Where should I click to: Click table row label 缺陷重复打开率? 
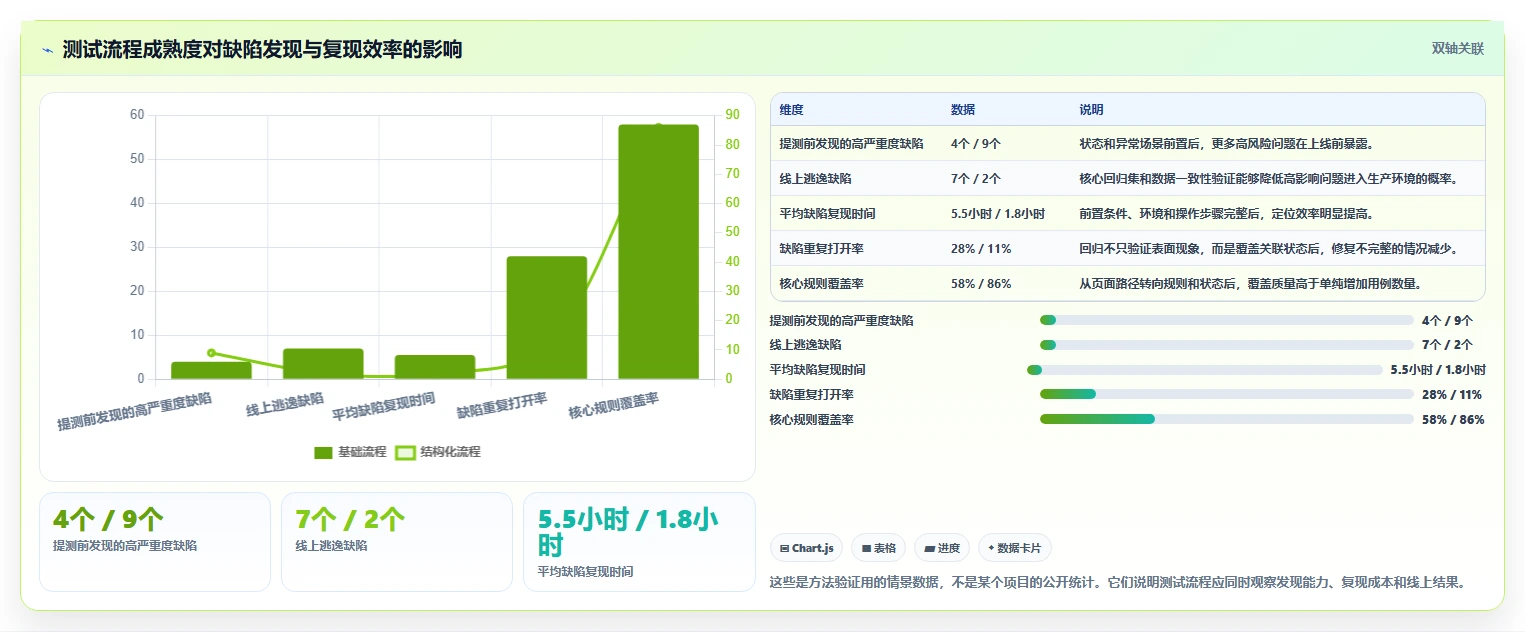point(820,249)
